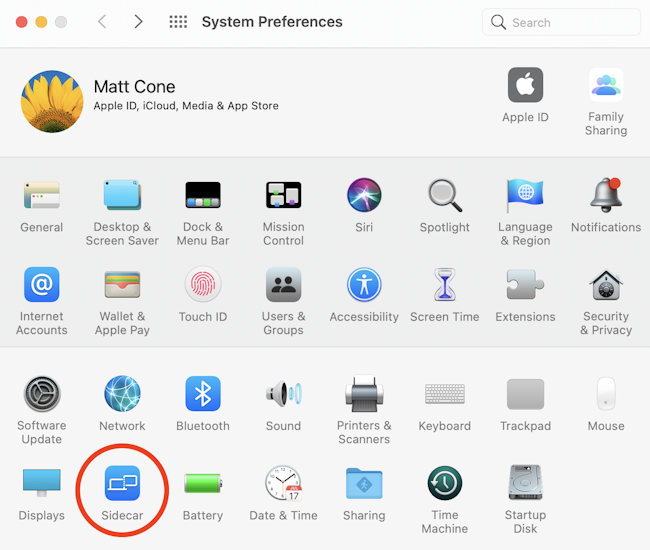Show all preferences grid button

[x=178, y=22]
